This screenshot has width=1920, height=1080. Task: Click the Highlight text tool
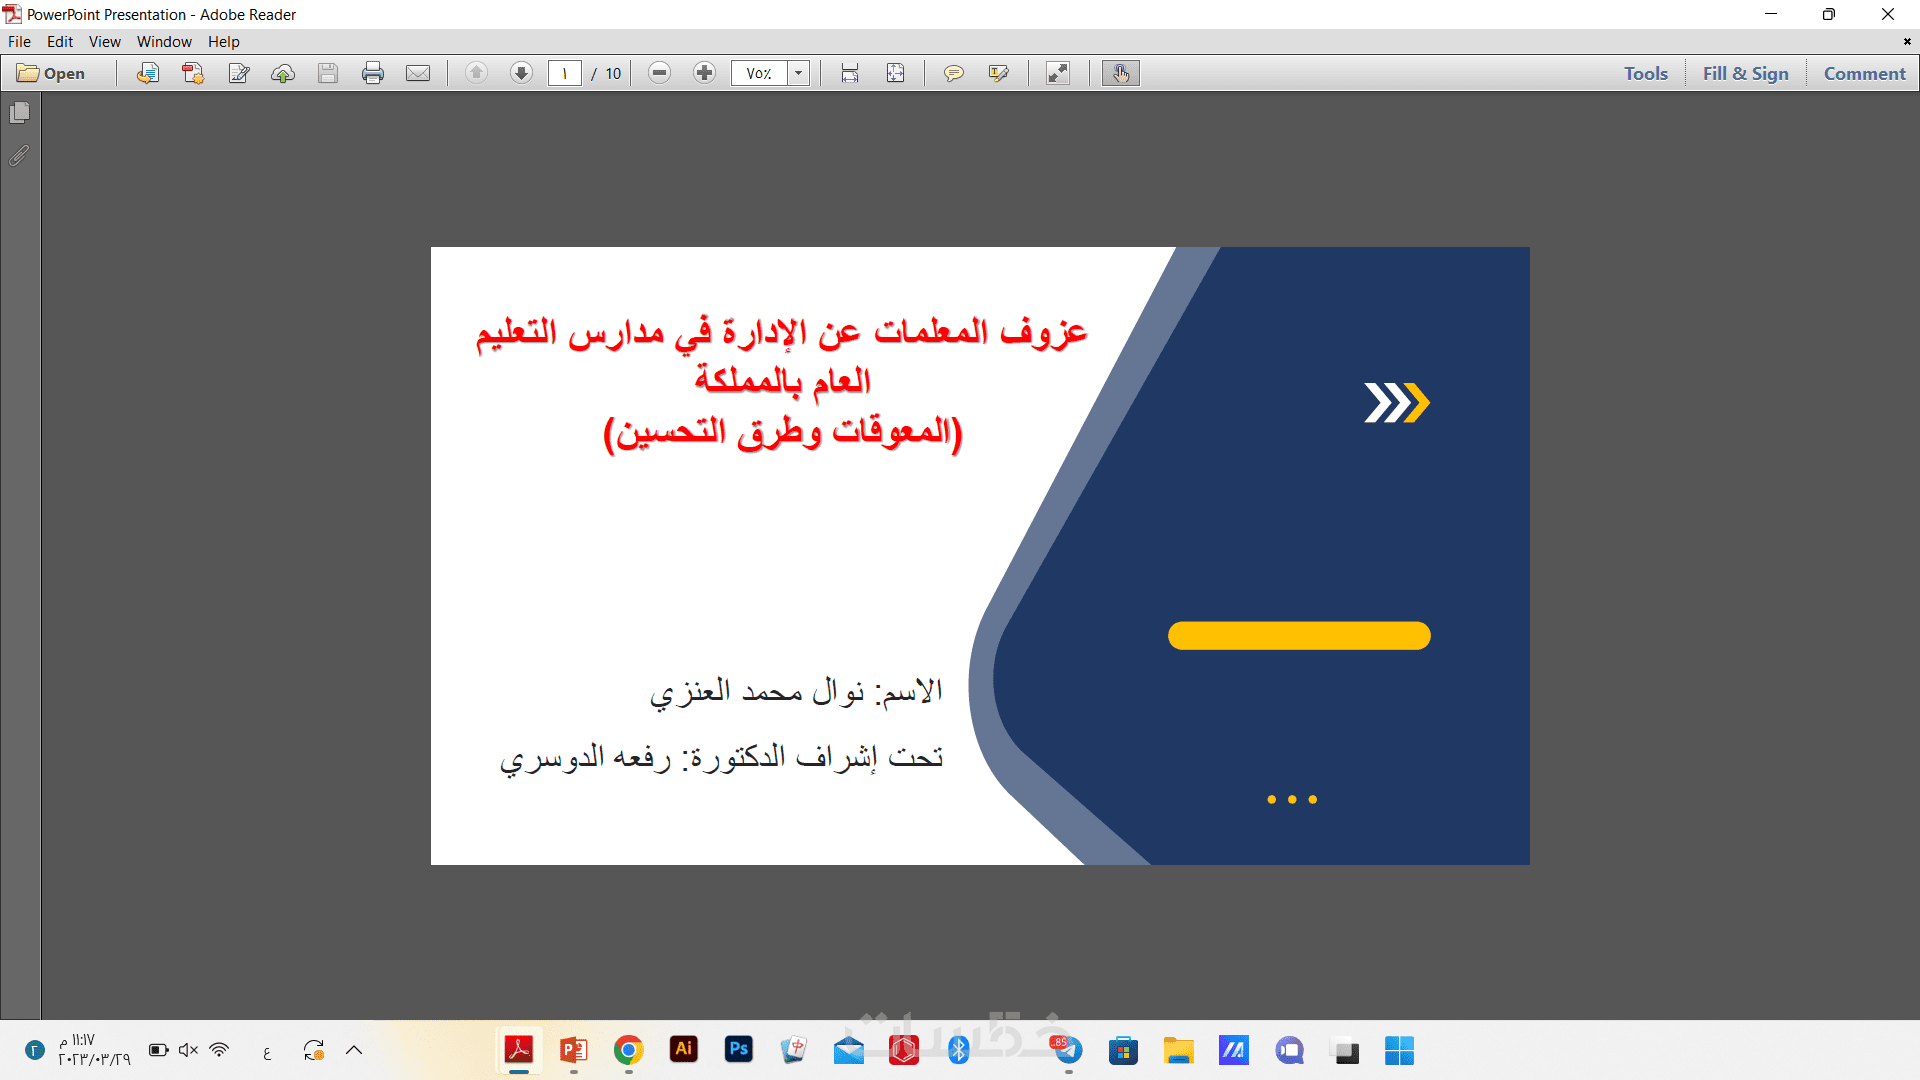(998, 73)
